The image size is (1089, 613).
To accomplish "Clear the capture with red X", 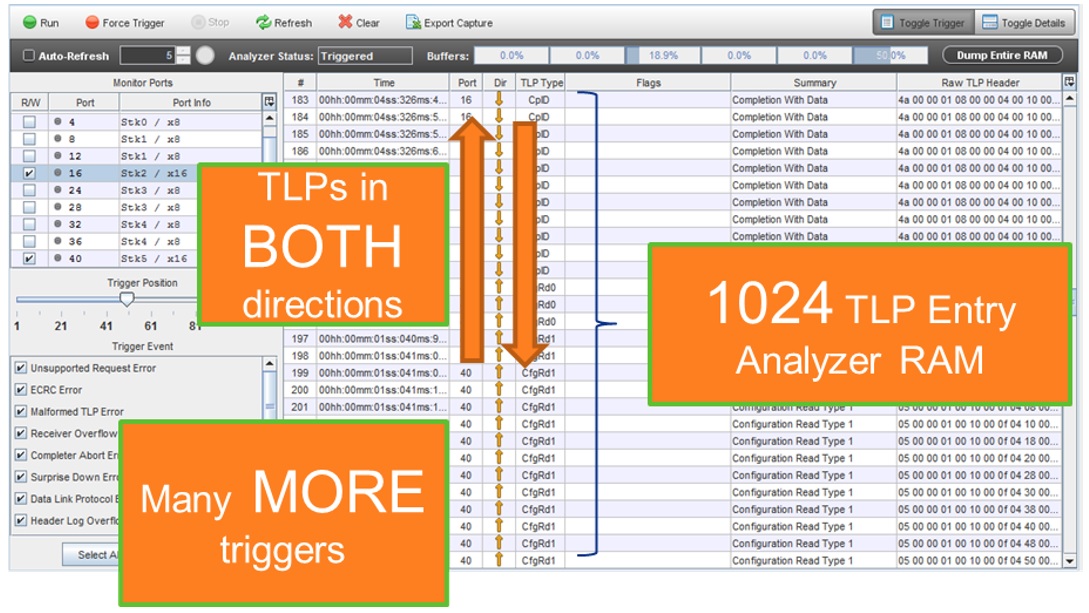I will [x=359, y=22].
